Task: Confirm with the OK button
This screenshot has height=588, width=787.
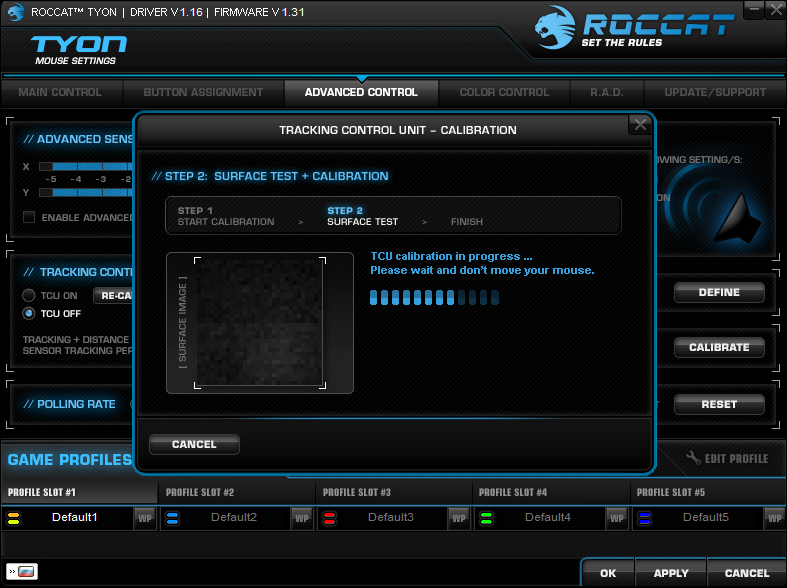Action: tap(608, 573)
